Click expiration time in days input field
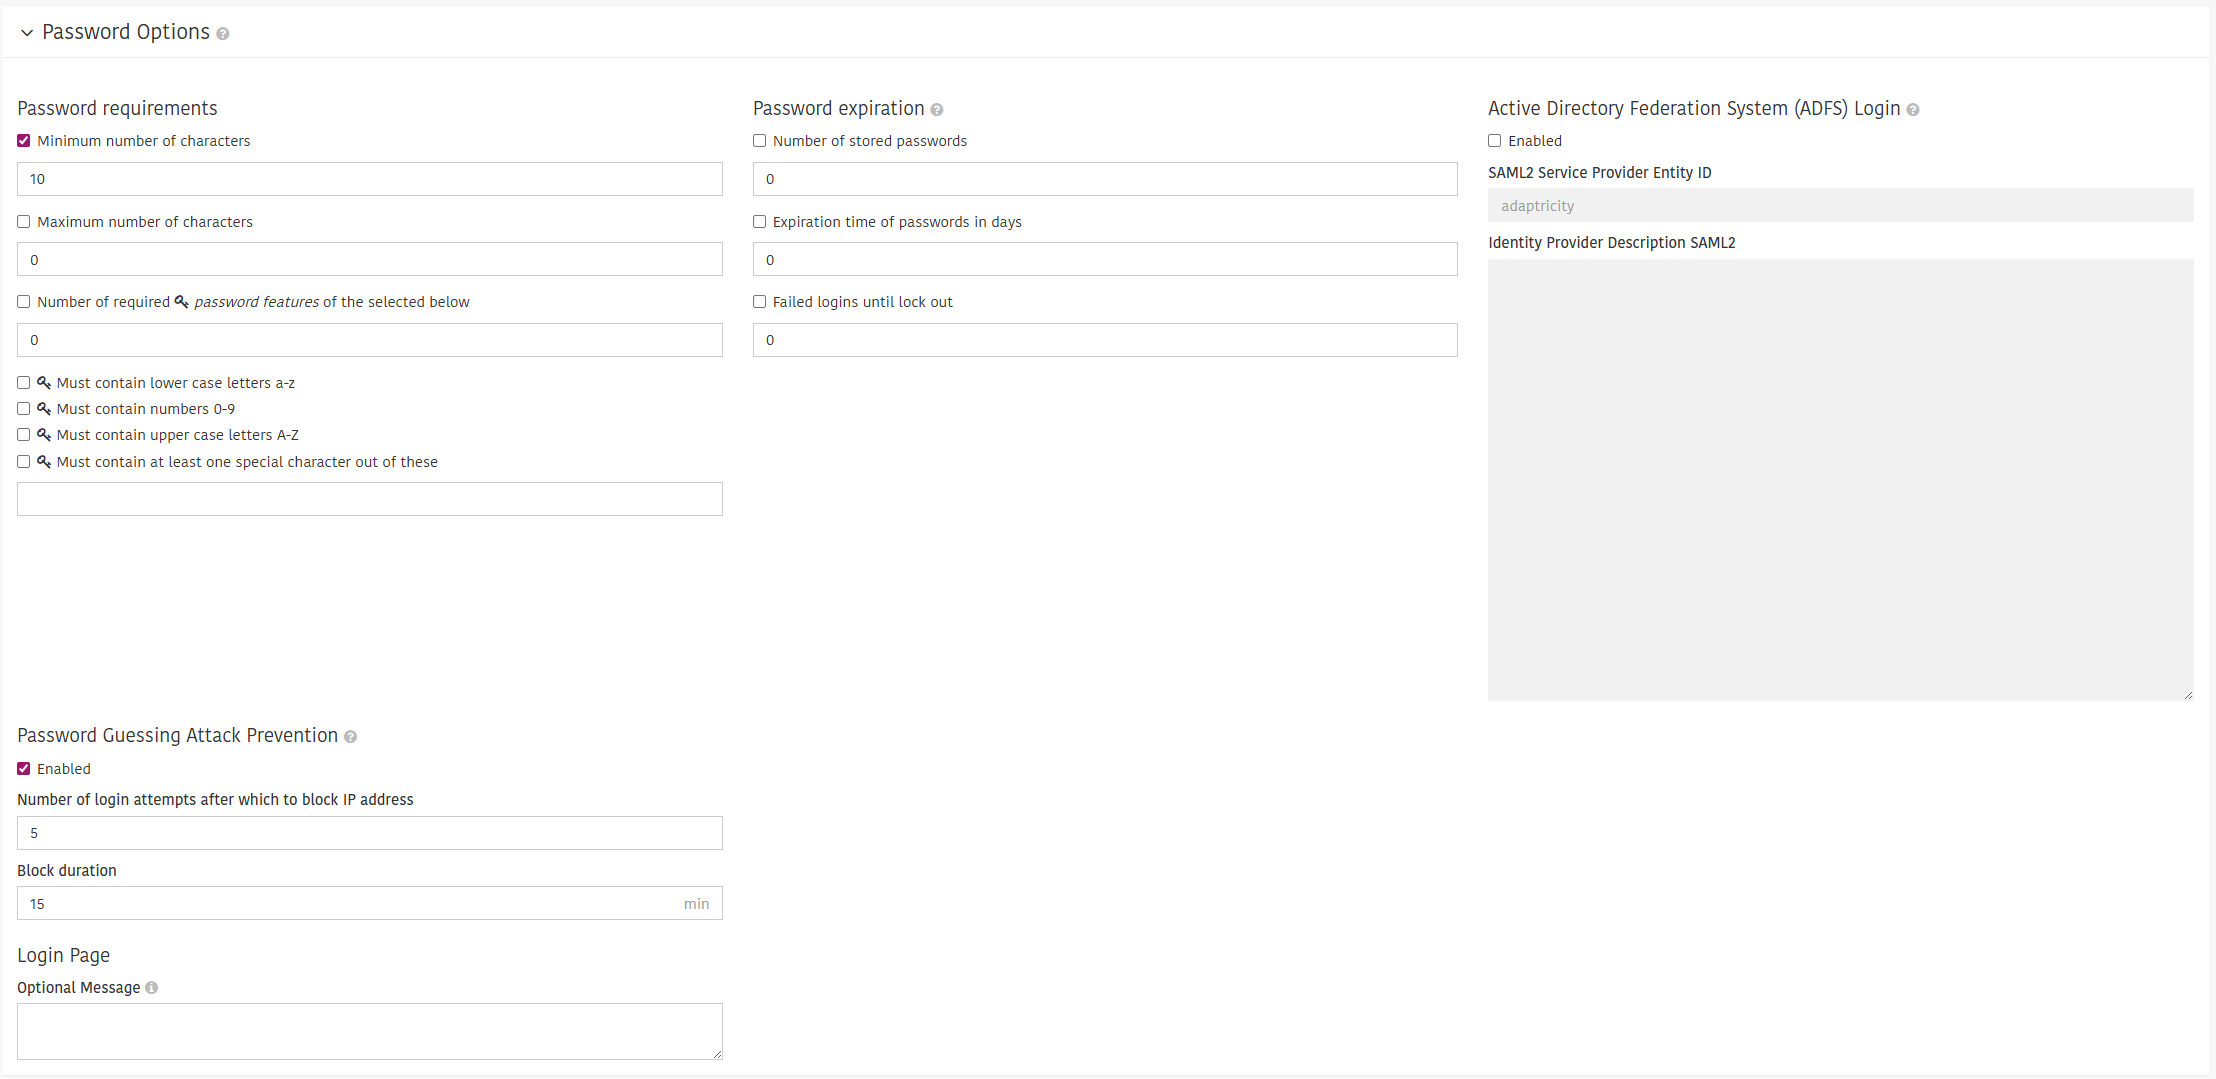The width and height of the screenshot is (2216, 1079). (x=1105, y=259)
